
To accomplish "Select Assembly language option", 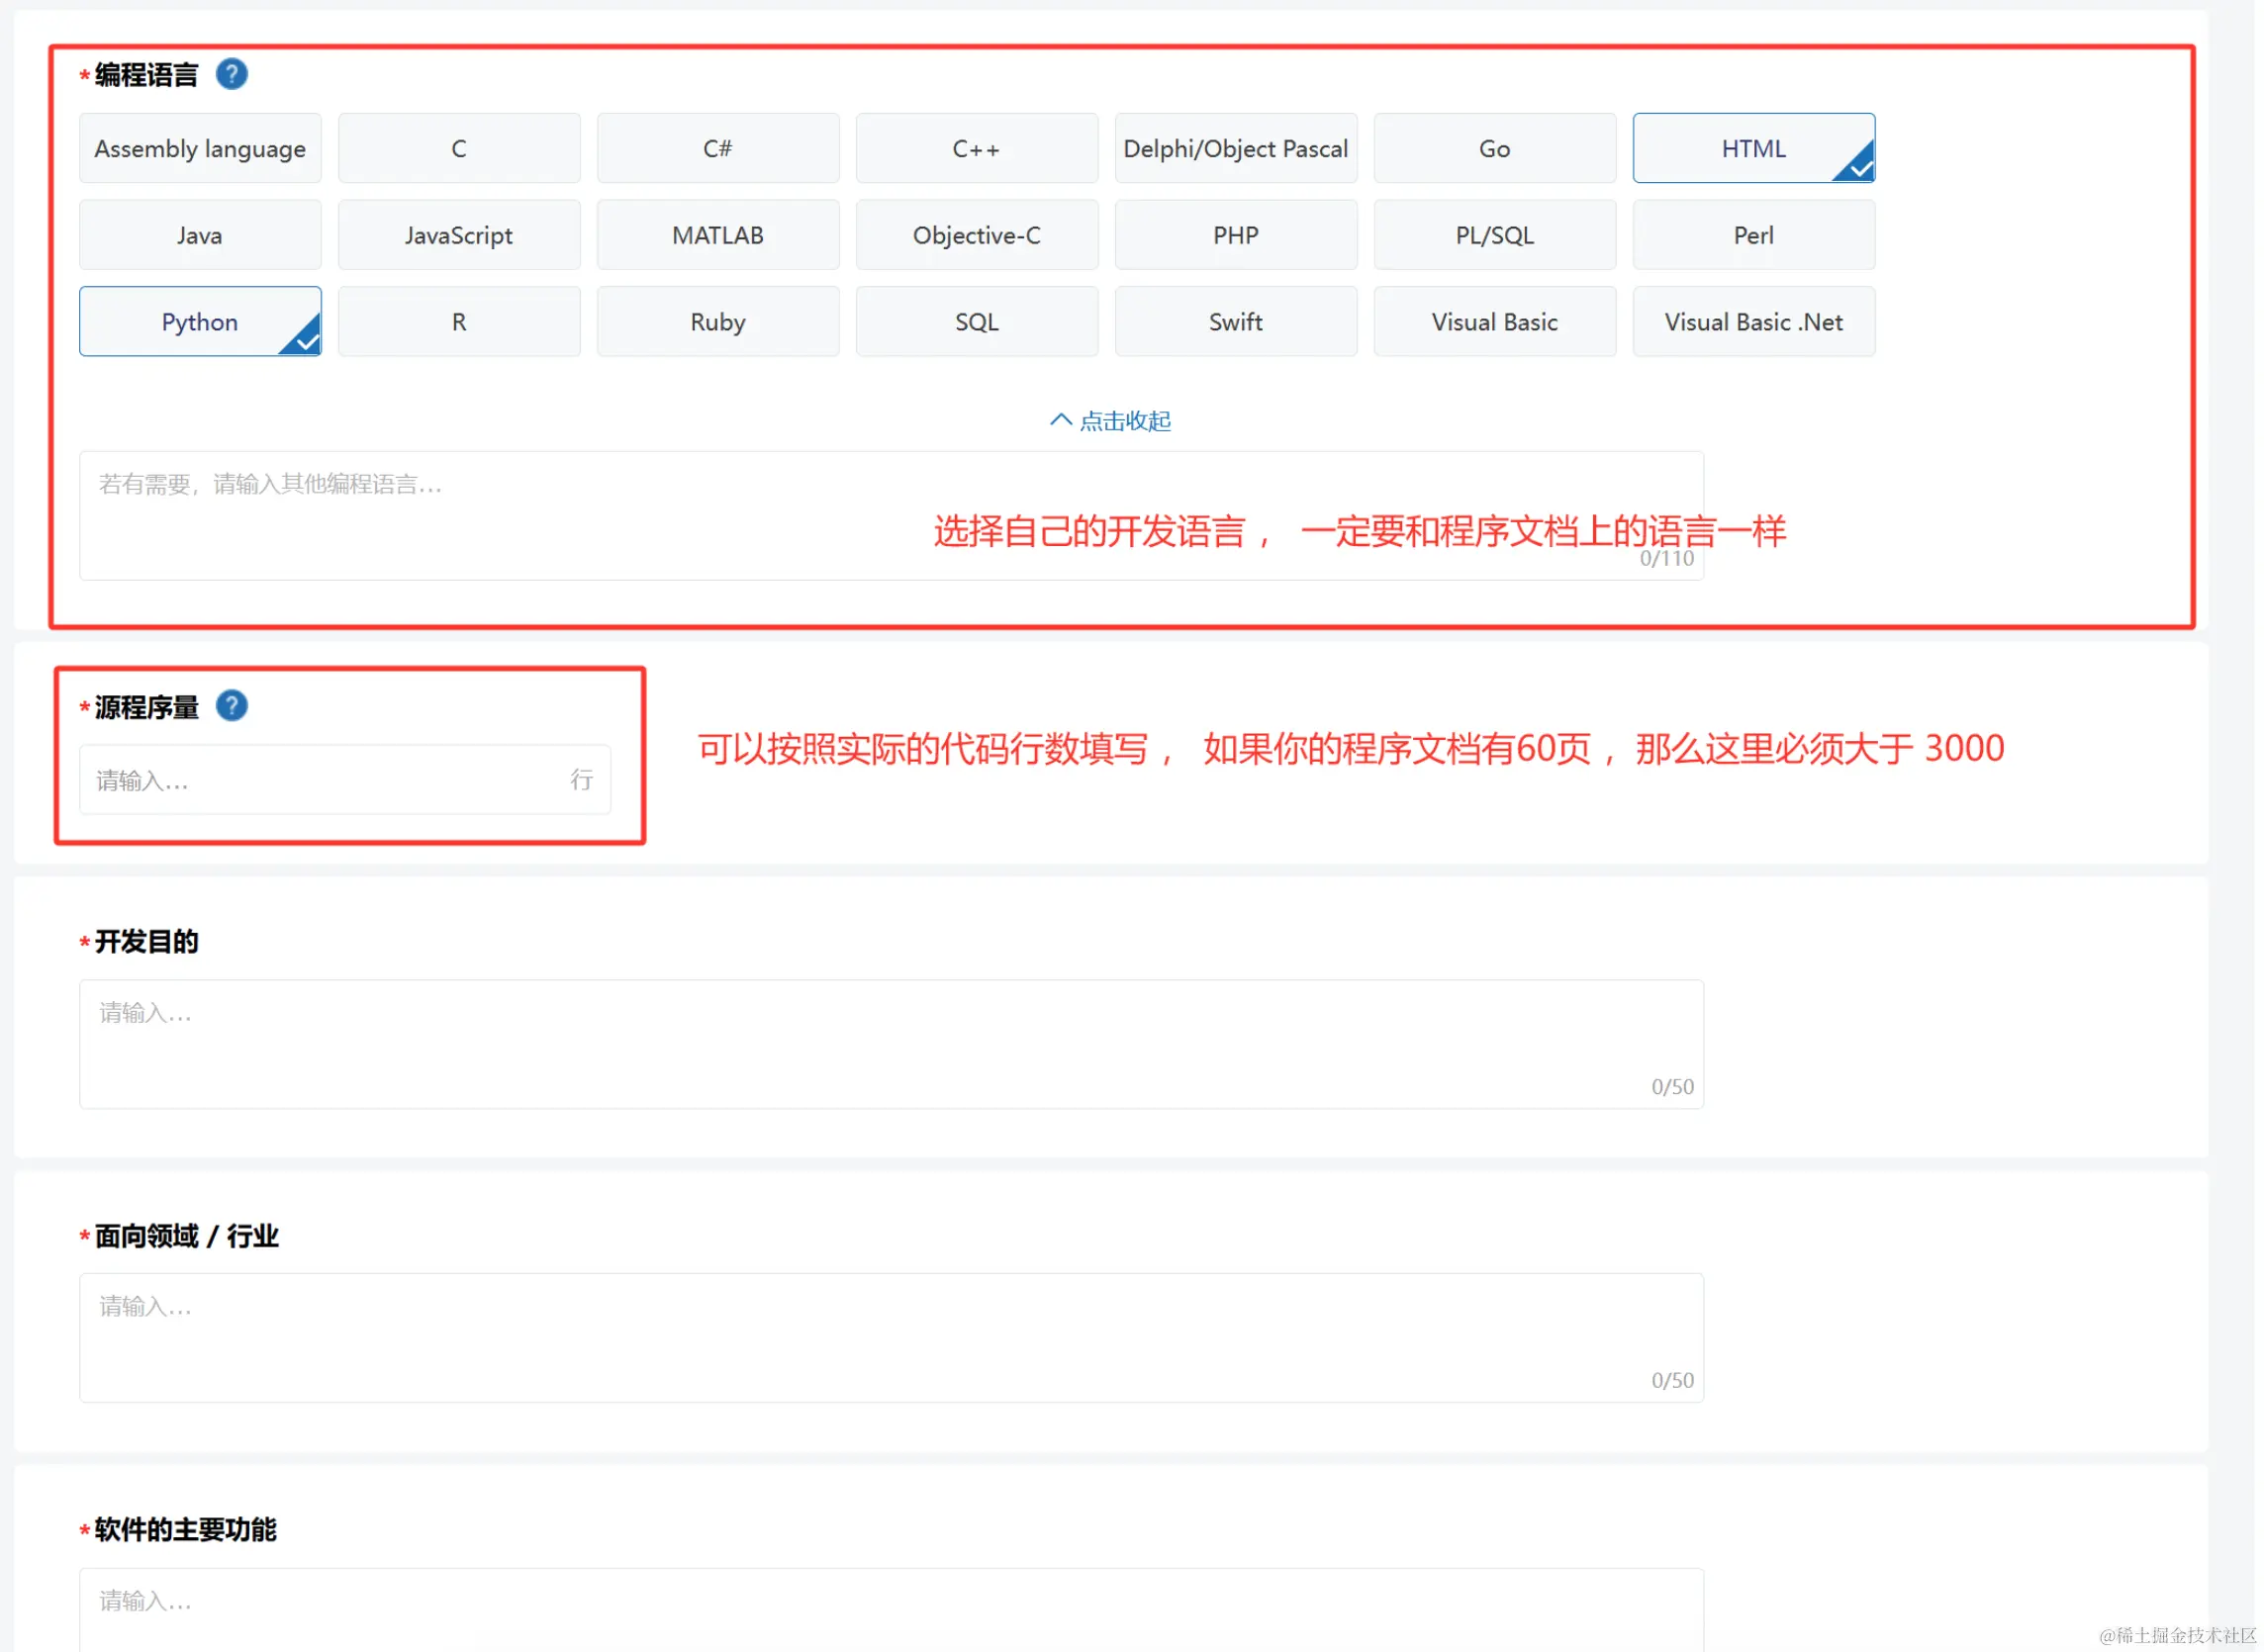I will [x=200, y=149].
